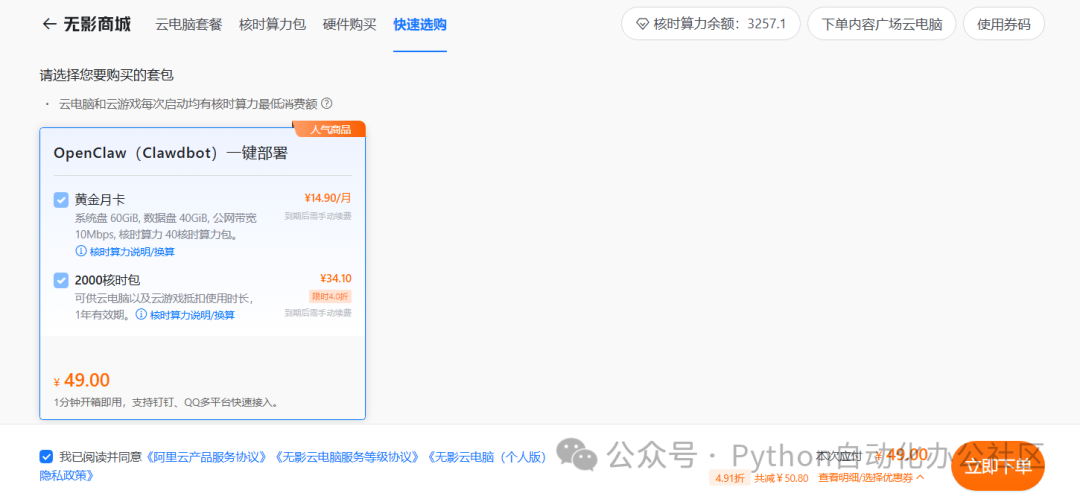Viewport: 1080px width, 499px height.
Task: Toggle the 我已阅读并同意 agreement checkbox
Action: point(46,457)
